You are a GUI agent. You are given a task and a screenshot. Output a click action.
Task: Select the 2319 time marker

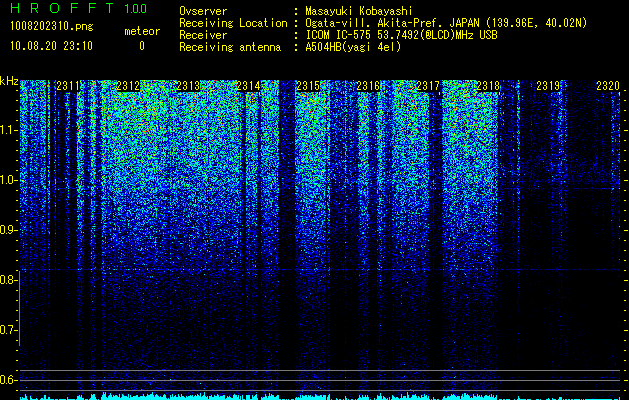coord(548,86)
